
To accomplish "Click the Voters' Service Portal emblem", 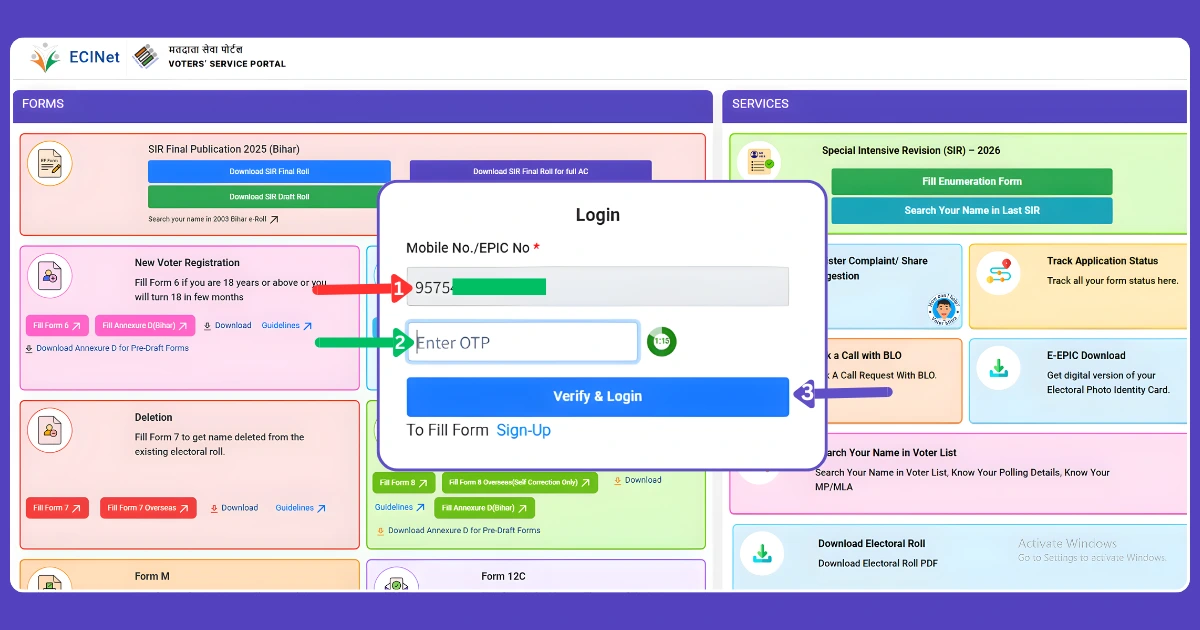I will pyautogui.click(x=145, y=57).
